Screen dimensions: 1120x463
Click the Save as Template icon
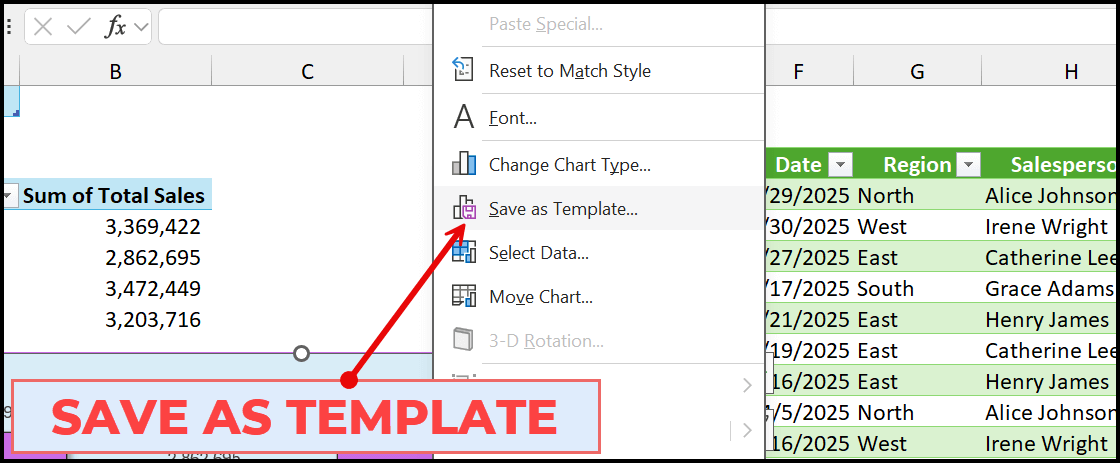463,208
